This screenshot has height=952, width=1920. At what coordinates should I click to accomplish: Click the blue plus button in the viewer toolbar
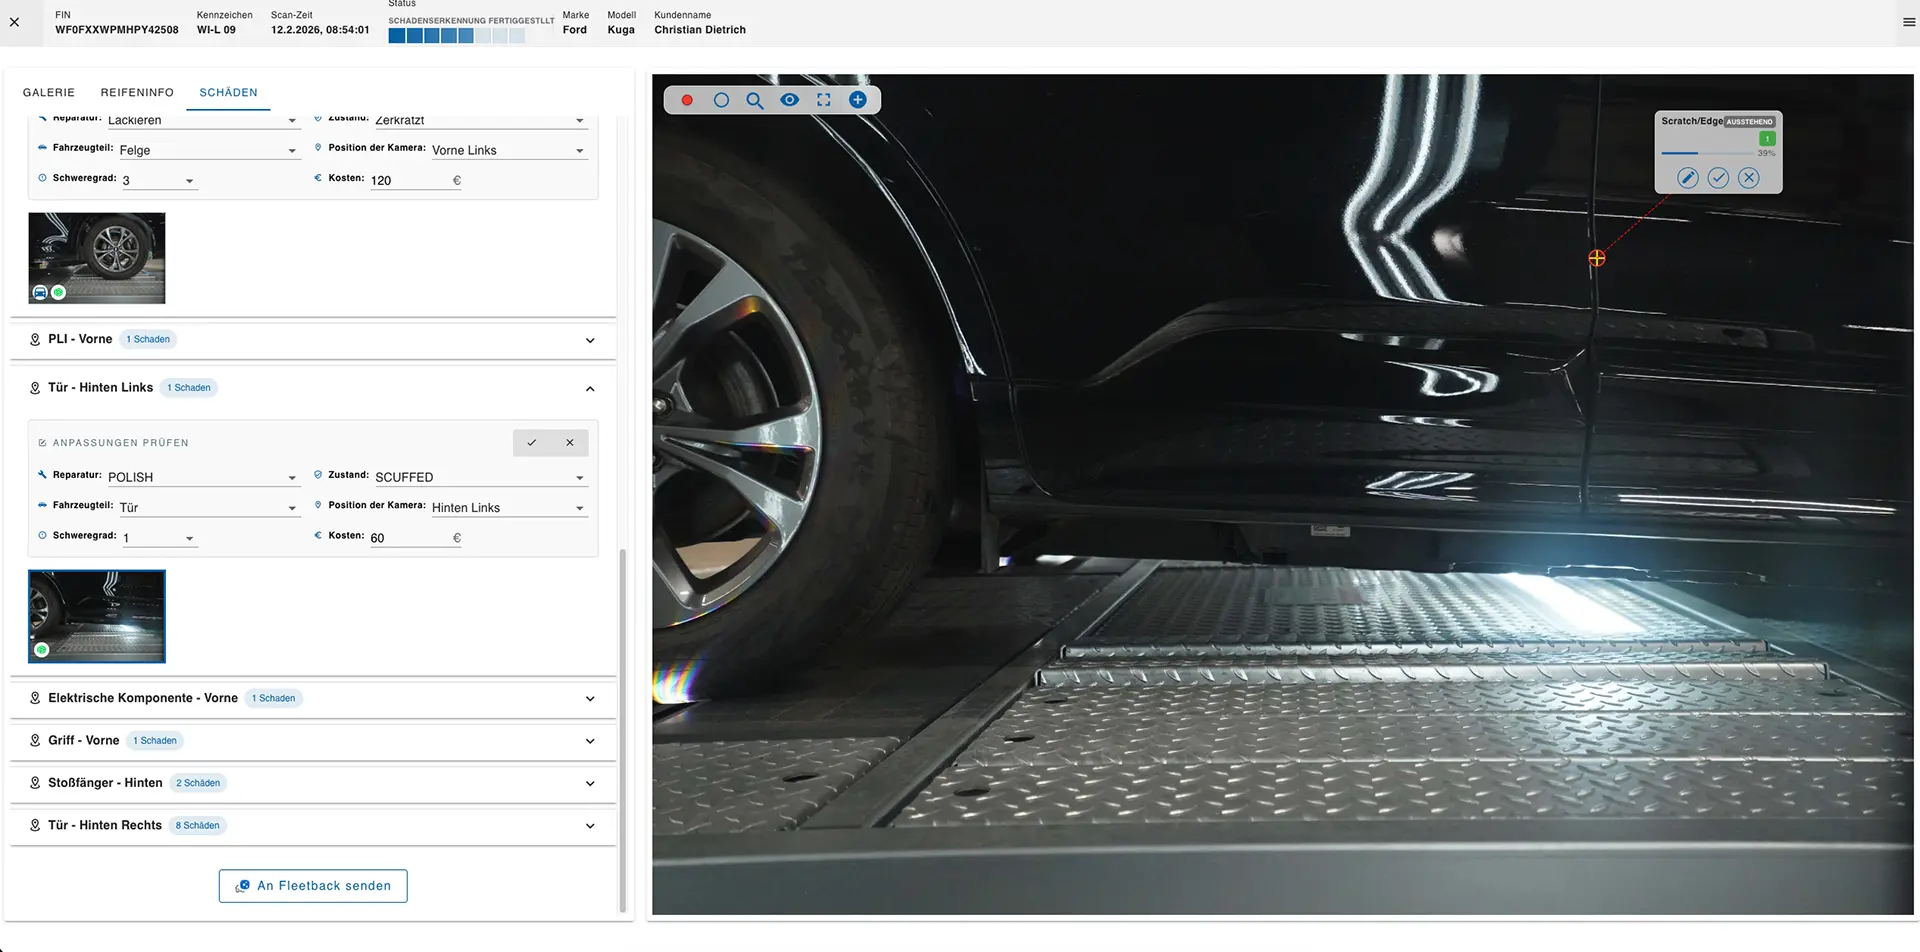858,100
